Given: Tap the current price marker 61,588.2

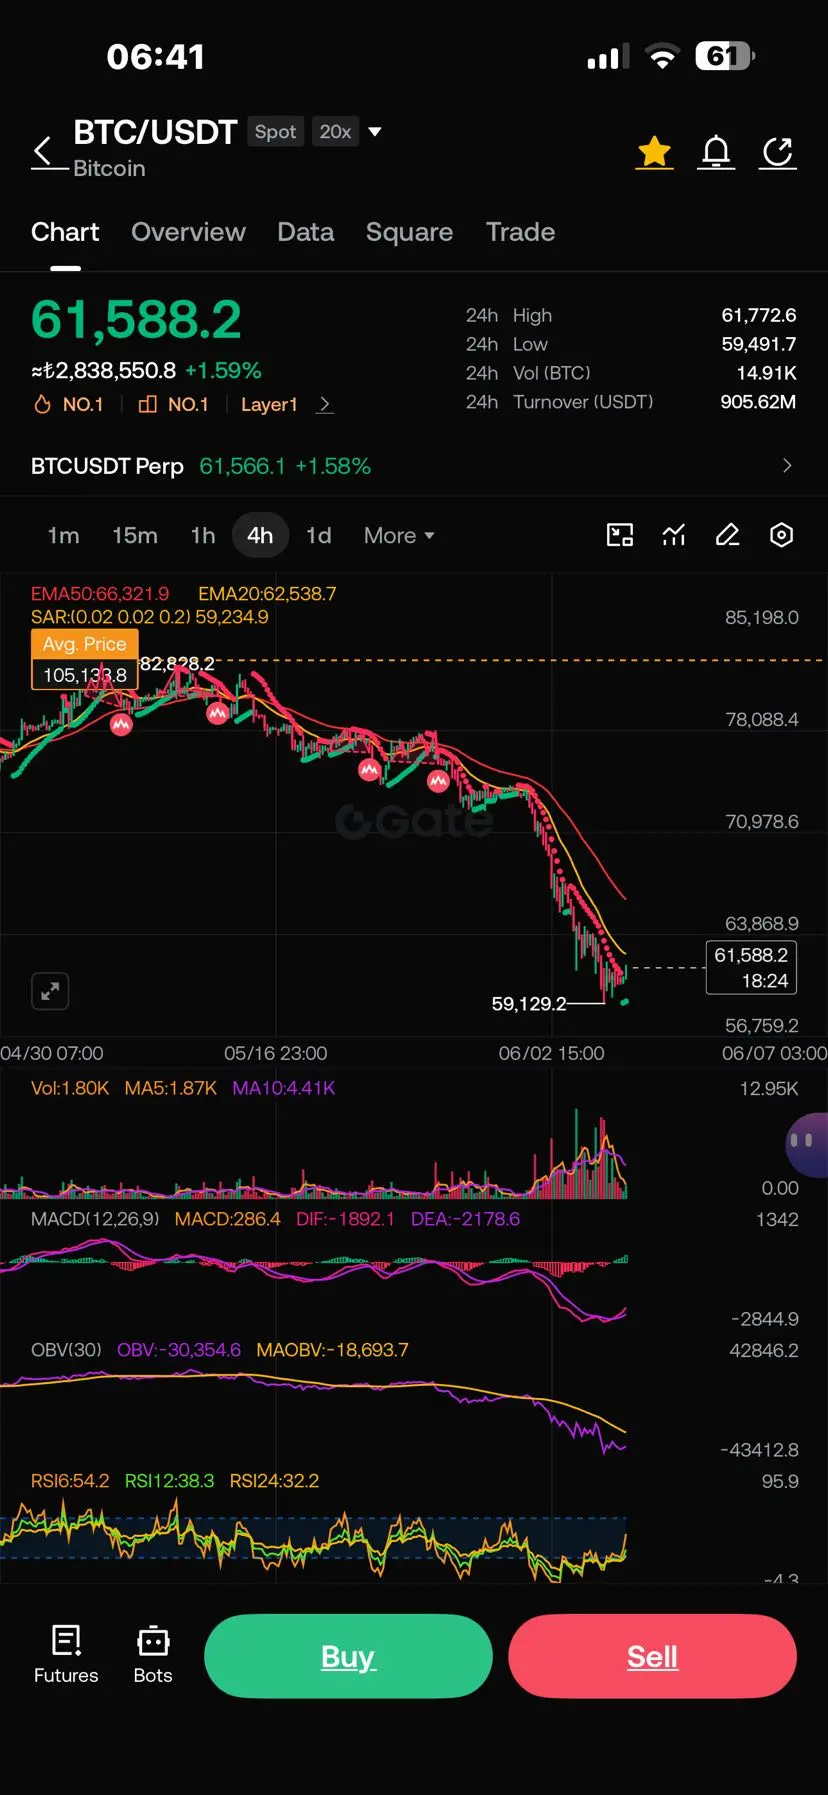Looking at the screenshot, I should click(751, 968).
